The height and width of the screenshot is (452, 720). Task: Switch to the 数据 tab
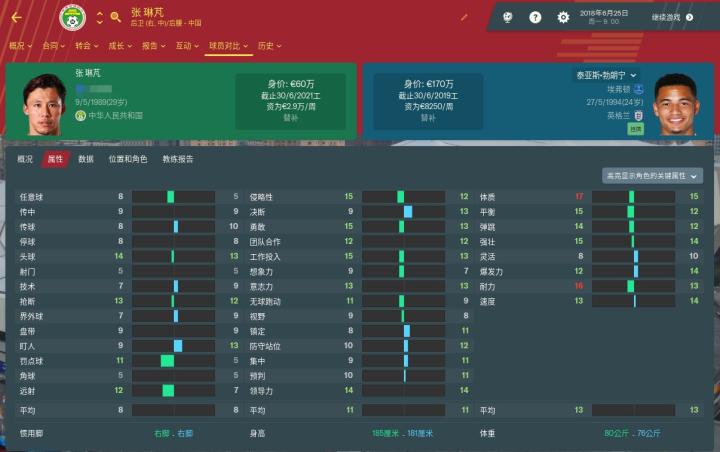pyautogui.click(x=86, y=159)
